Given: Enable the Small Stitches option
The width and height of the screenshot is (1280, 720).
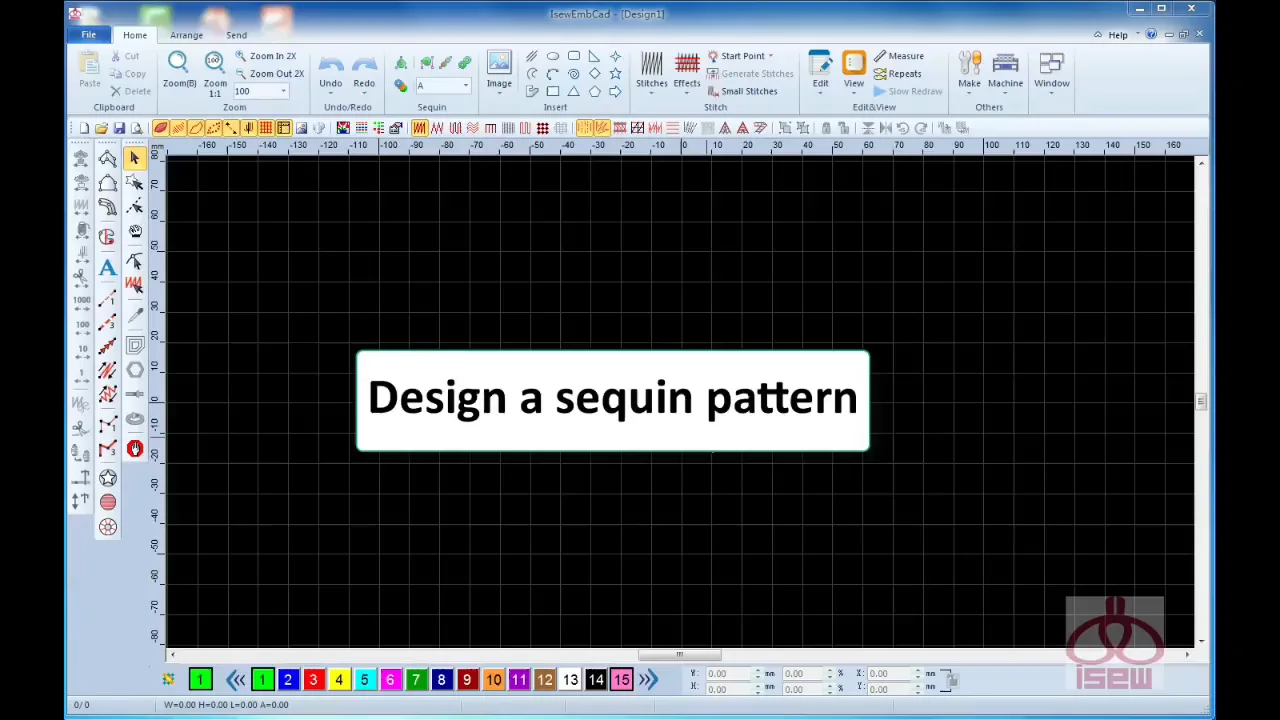Looking at the screenshot, I should pyautogui.click(x=749, y=90).
